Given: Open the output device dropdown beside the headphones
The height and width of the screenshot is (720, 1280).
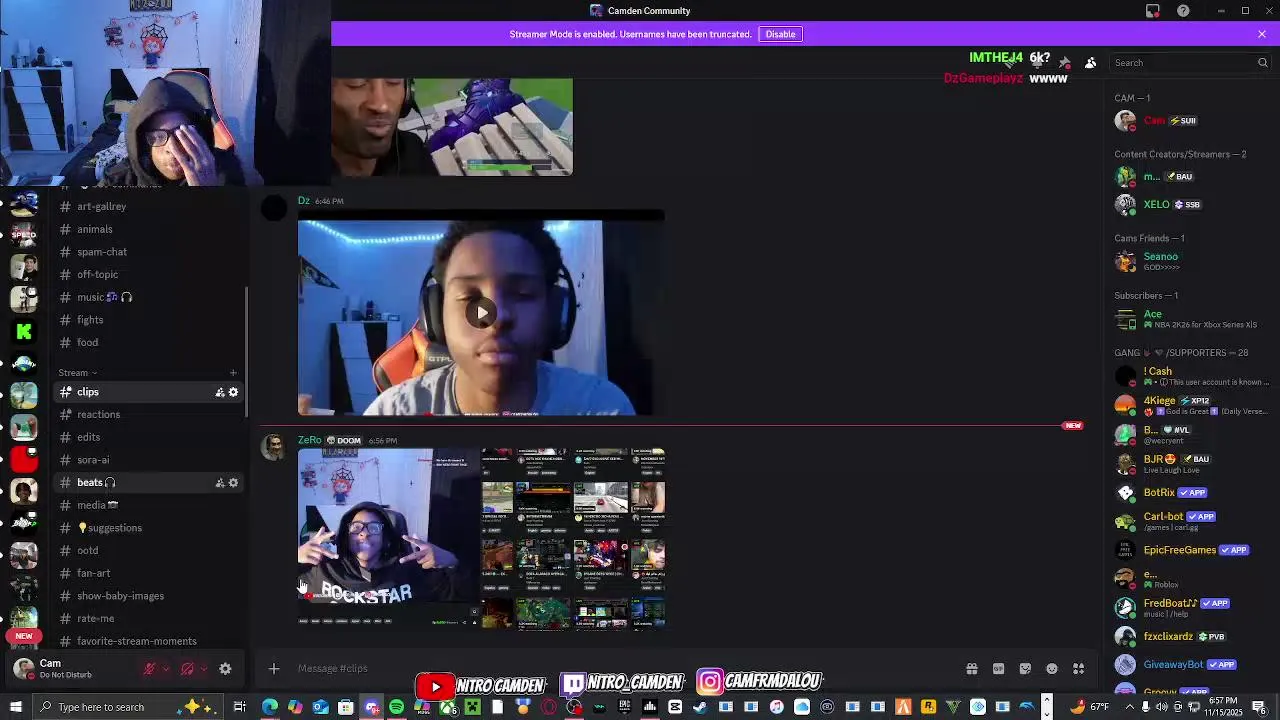Looking at the screenshot, I should click(x=203, y=669).
